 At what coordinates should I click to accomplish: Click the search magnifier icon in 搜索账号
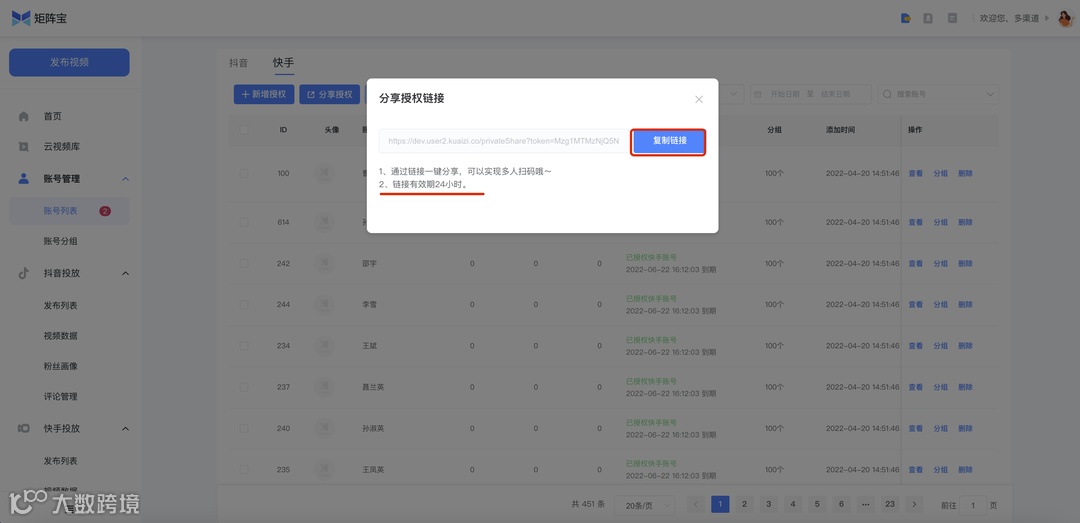click(x=887, y=94)
